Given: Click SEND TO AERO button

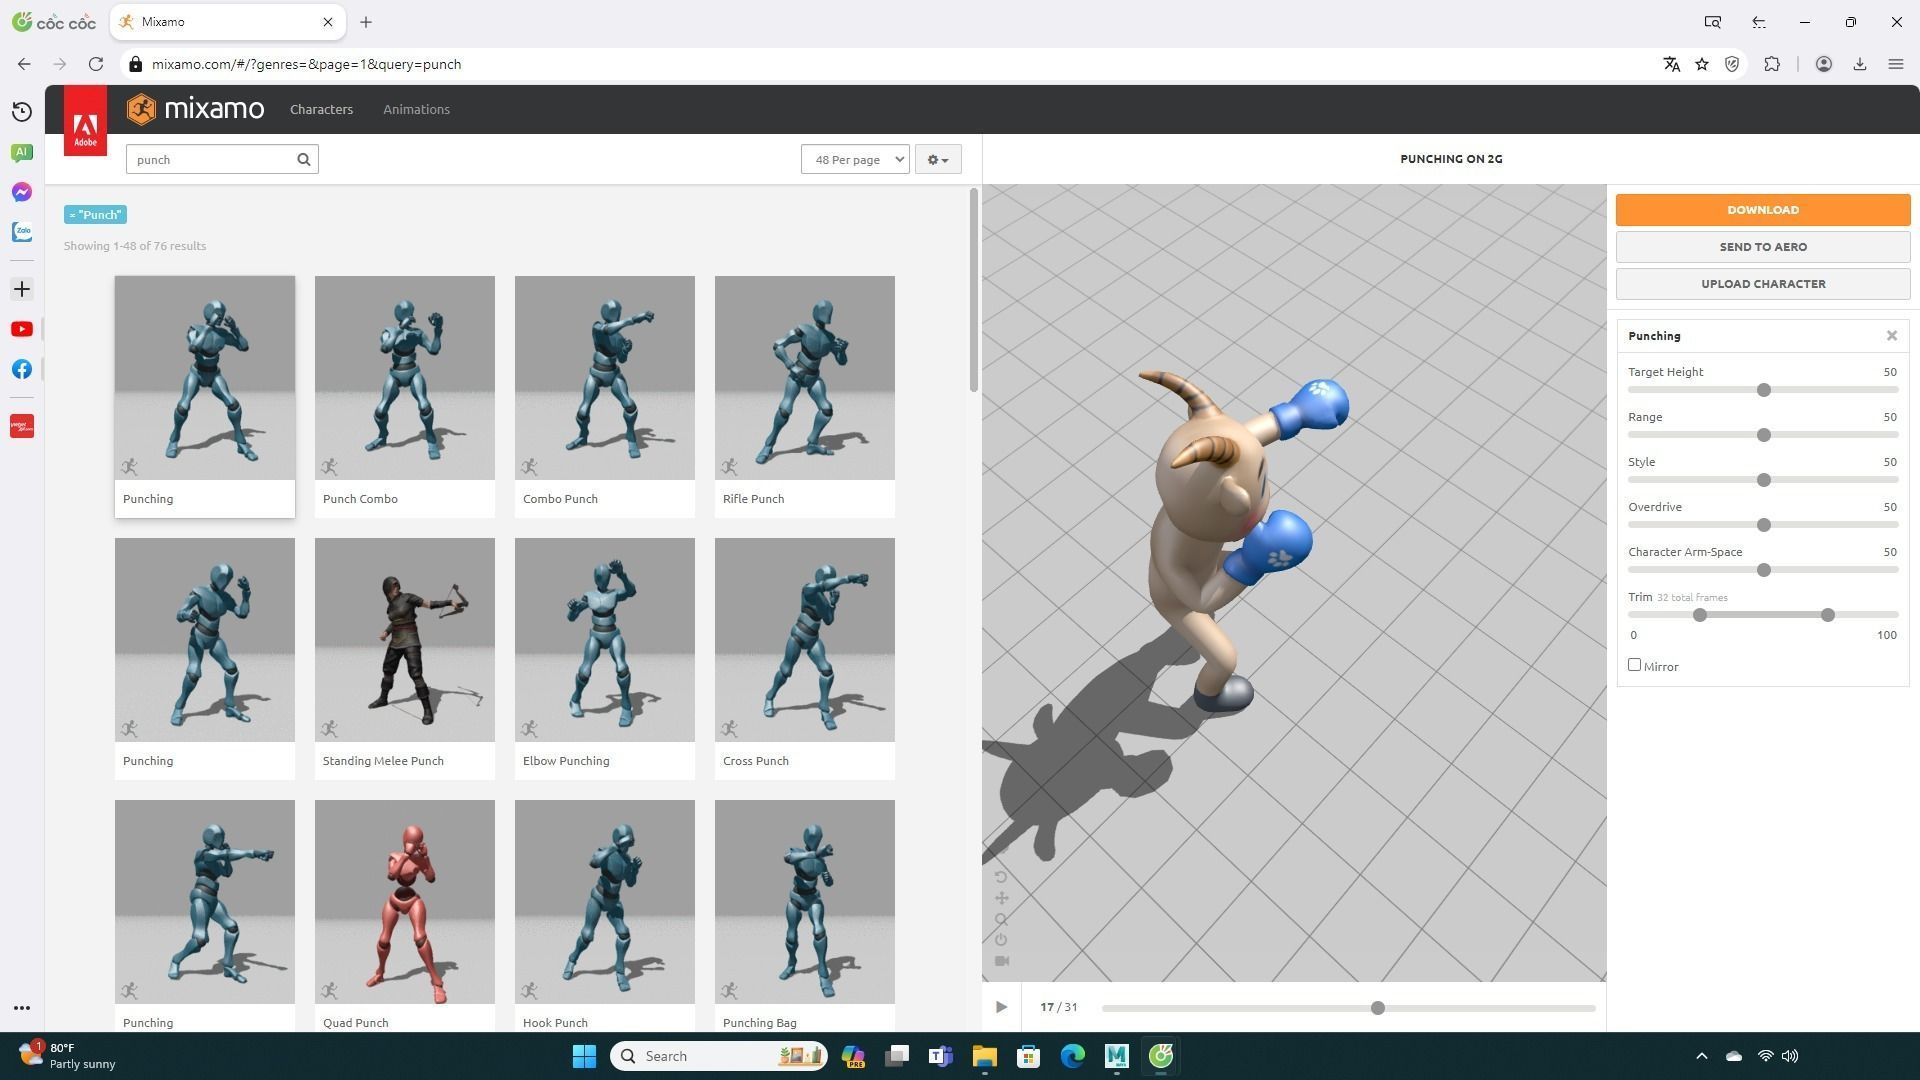Looking at the screenshot, I should pos(1763,247).
